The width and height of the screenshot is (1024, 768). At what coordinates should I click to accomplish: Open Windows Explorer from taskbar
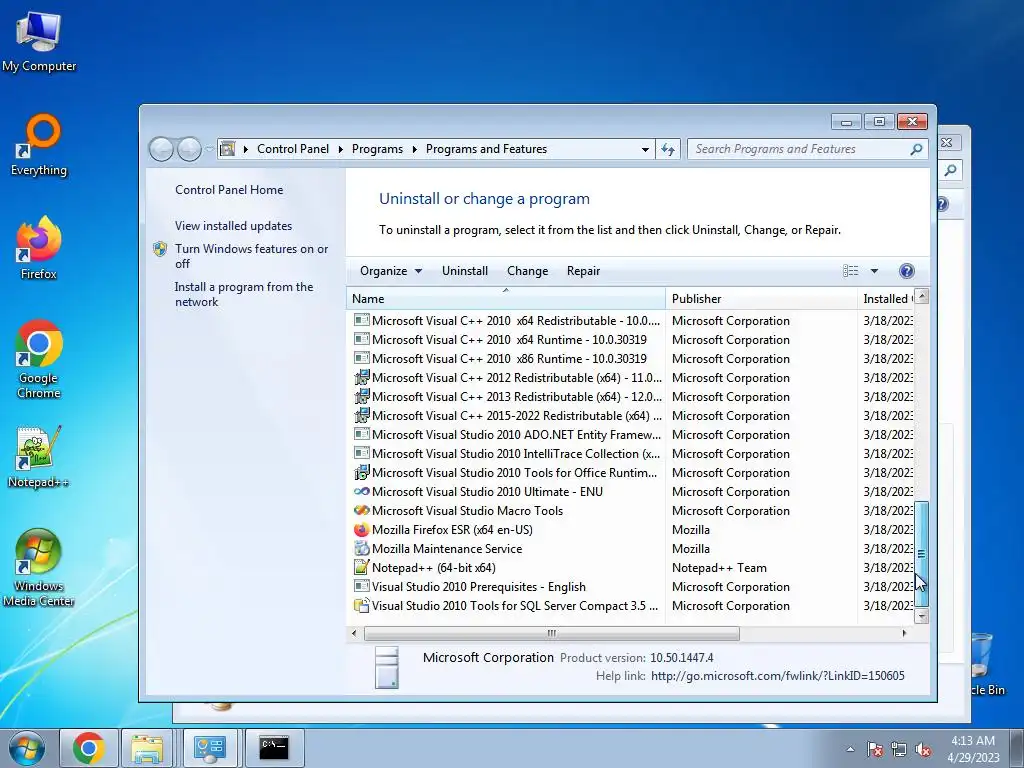147,748
